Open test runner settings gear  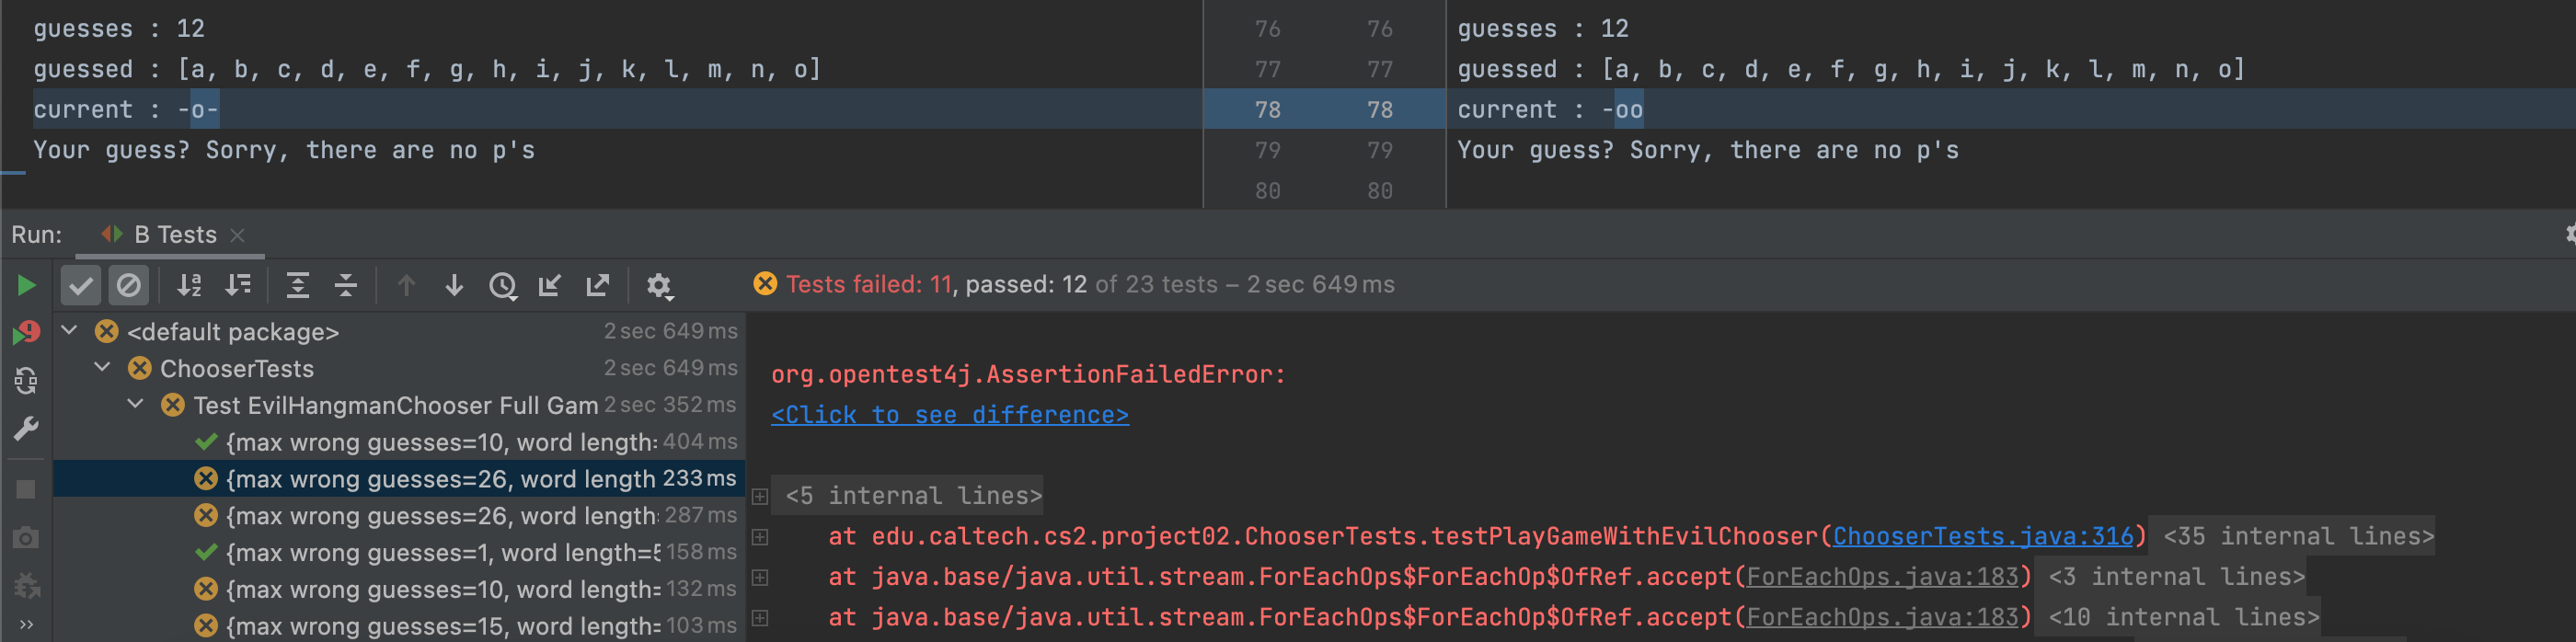(658, 286)
